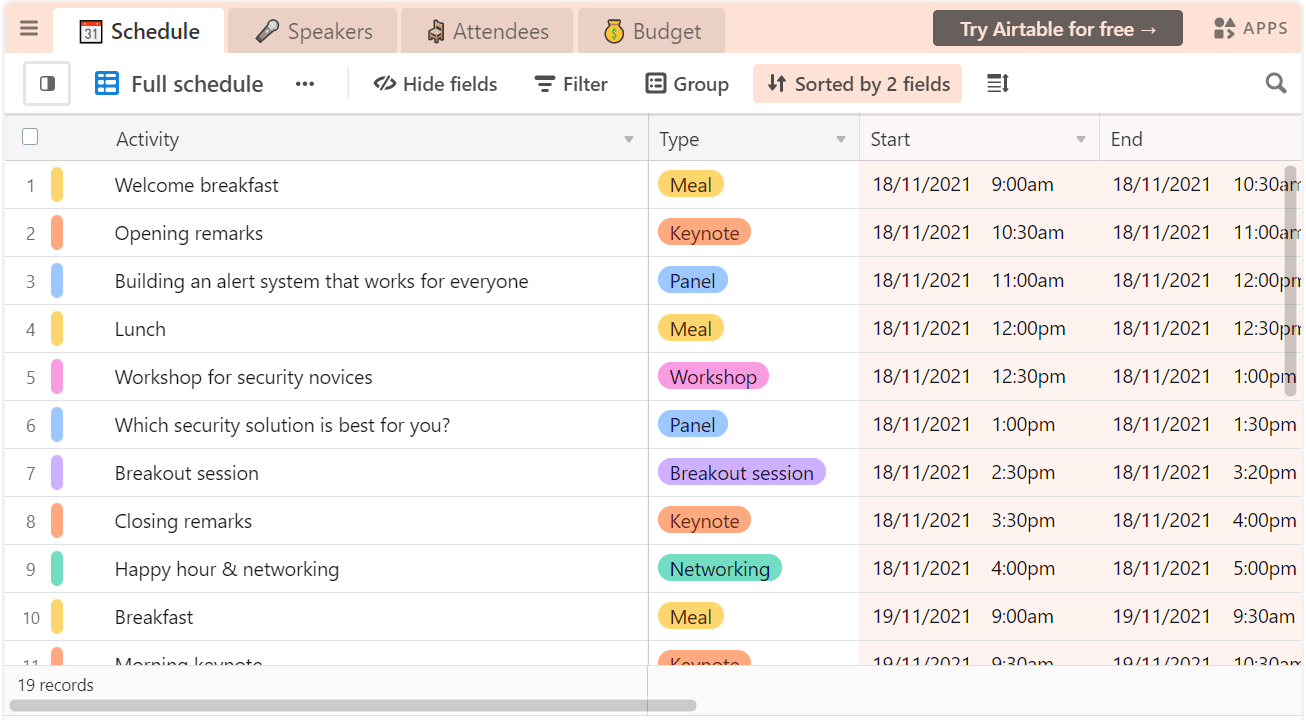
Task: Open the Group options
Action: (687, 84)
